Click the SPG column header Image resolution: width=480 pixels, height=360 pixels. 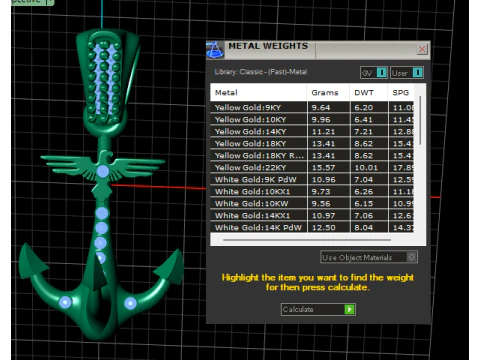point(401,93)
